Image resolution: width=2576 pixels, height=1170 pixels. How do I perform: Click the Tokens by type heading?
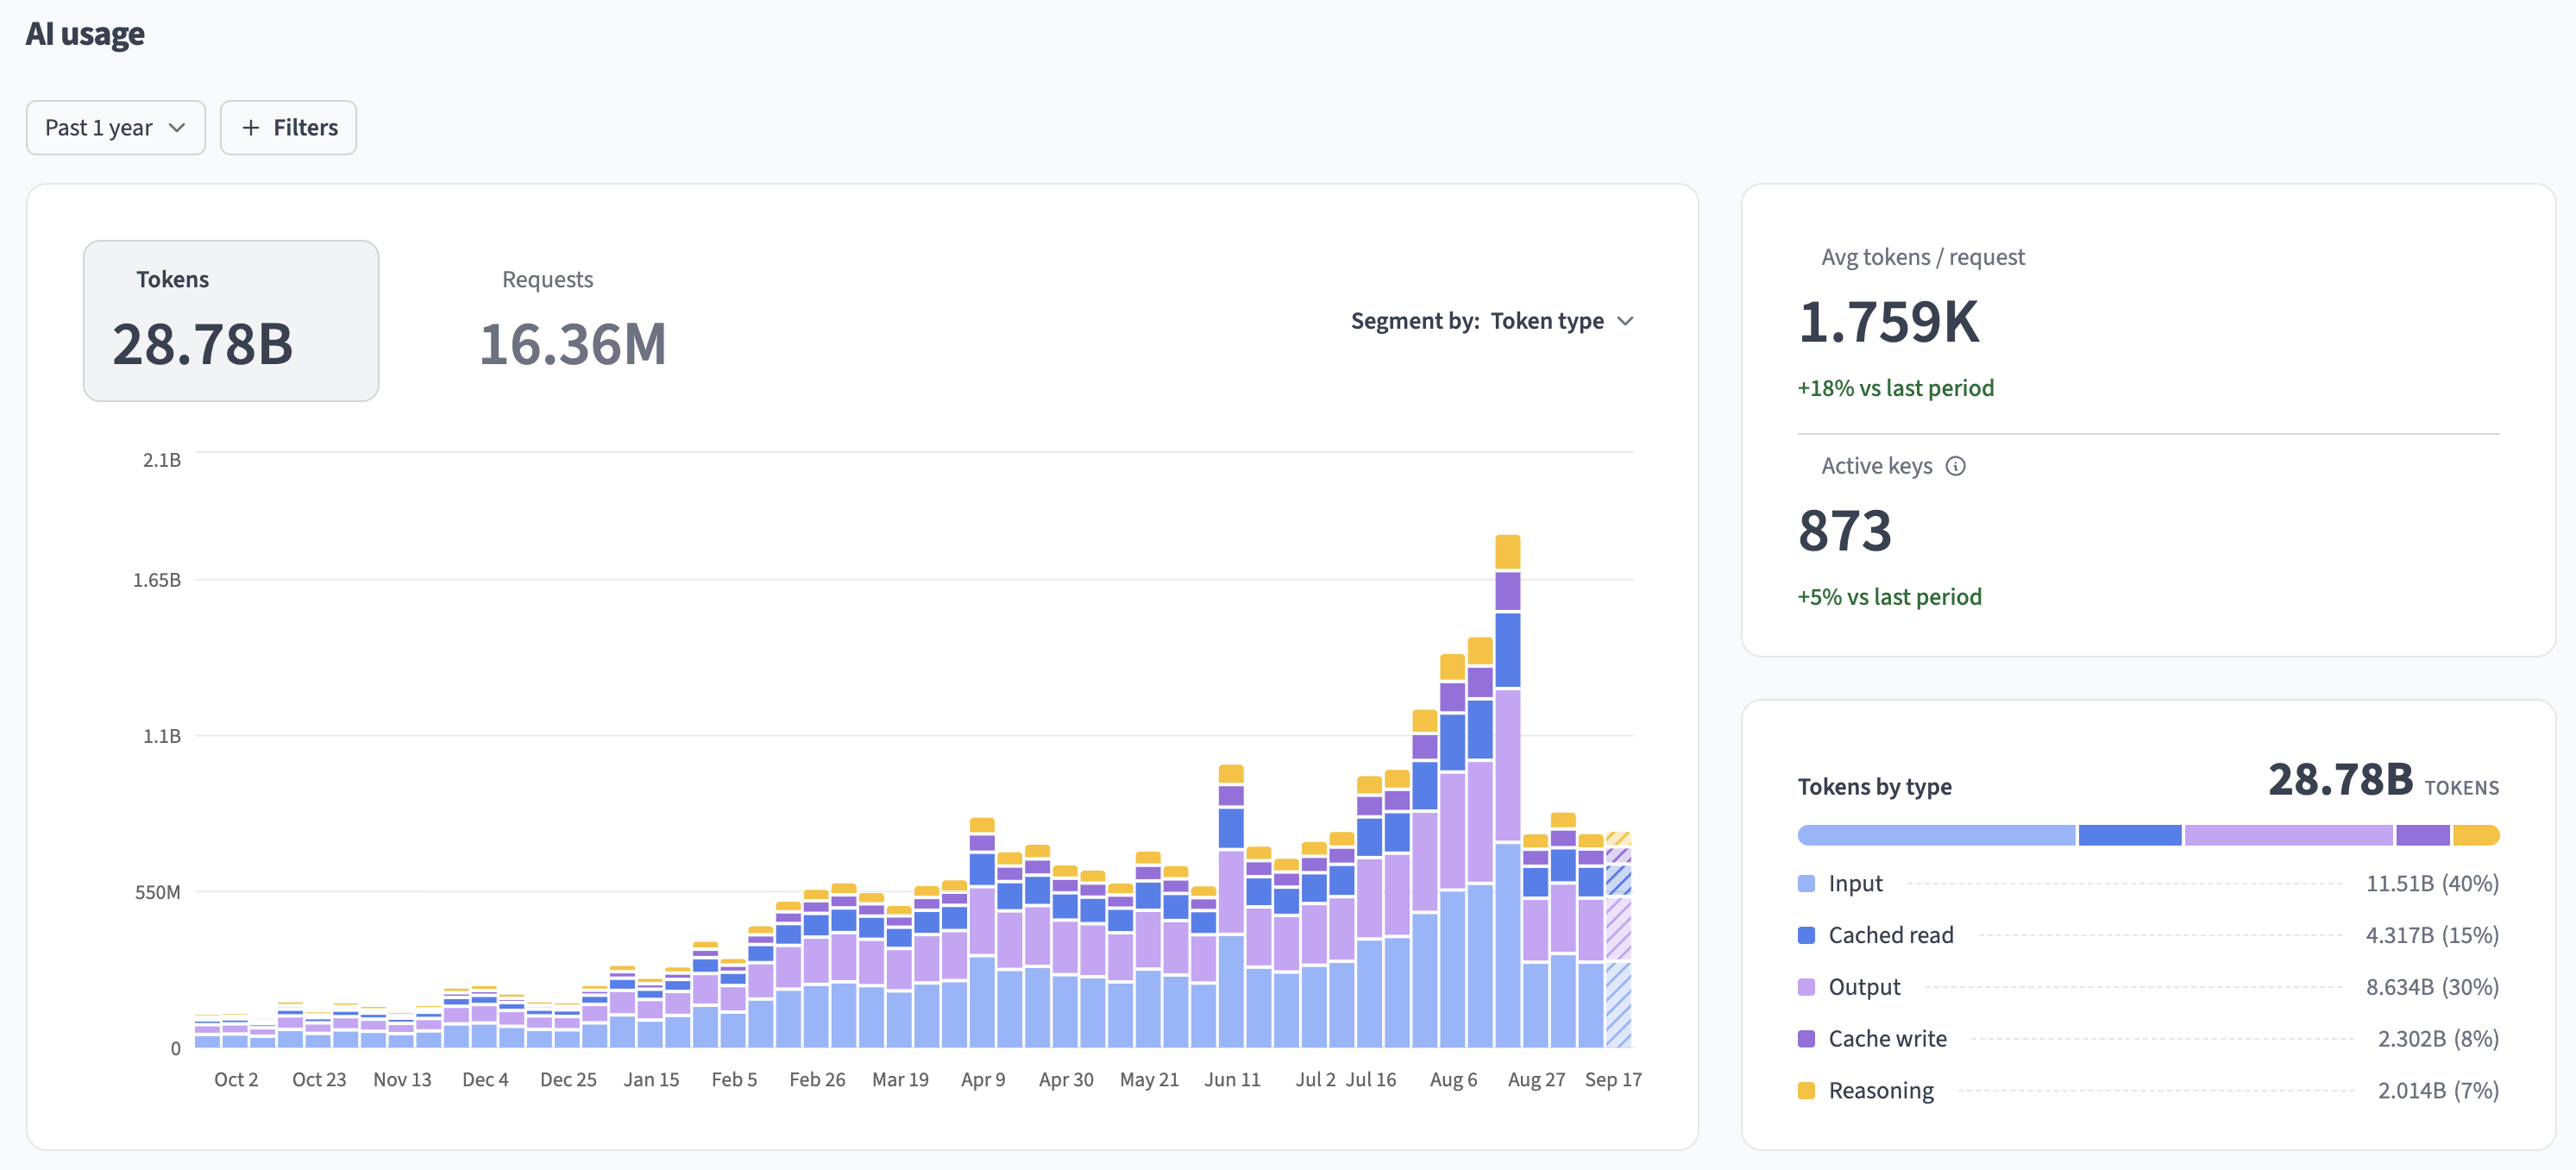(1874, 787)
